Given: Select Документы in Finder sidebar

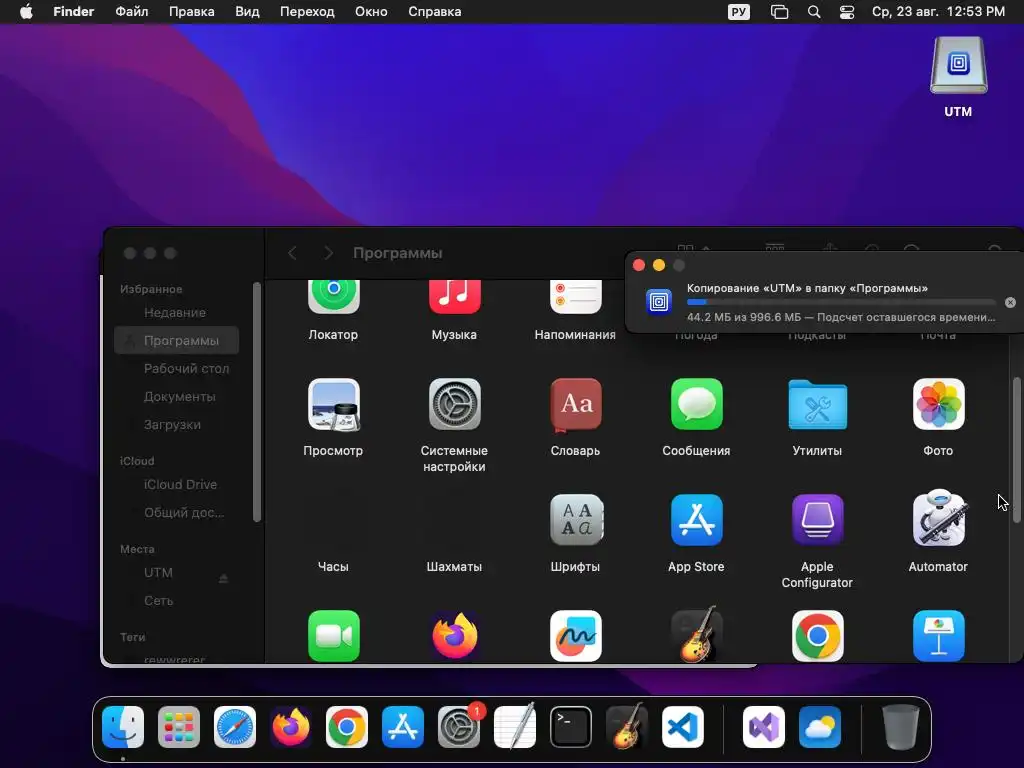Looking at the screenshot, I should point(176,396).
